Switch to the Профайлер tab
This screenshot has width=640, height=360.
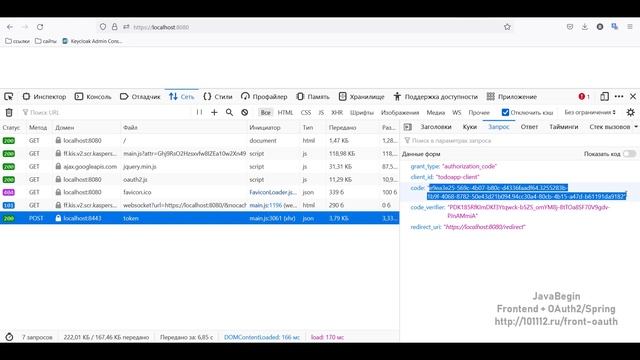click(264, 97)
